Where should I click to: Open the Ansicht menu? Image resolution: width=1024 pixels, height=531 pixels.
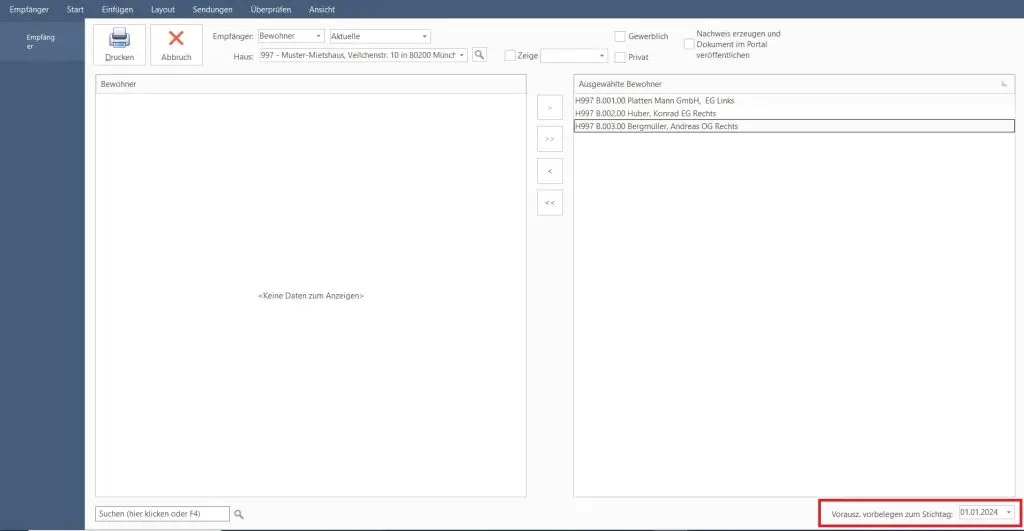point(322,10)
